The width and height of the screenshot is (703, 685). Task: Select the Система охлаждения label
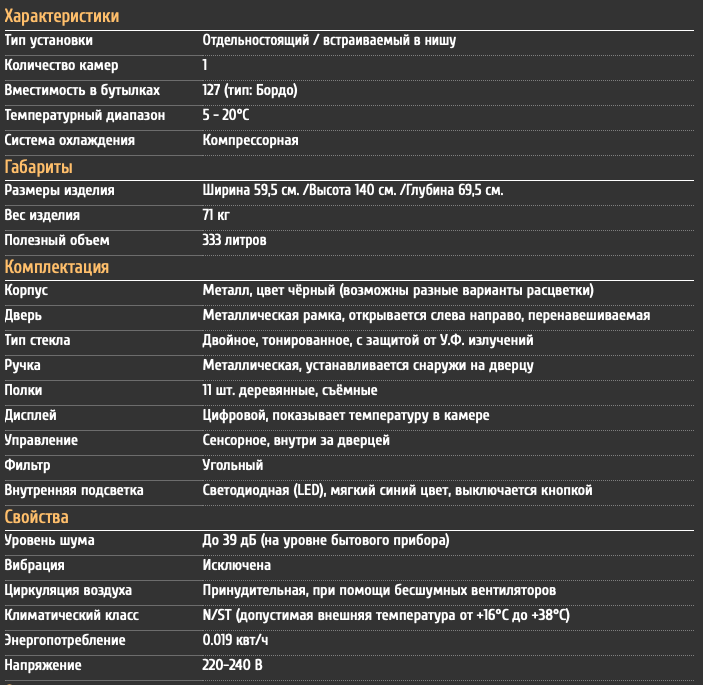point(69,140)
